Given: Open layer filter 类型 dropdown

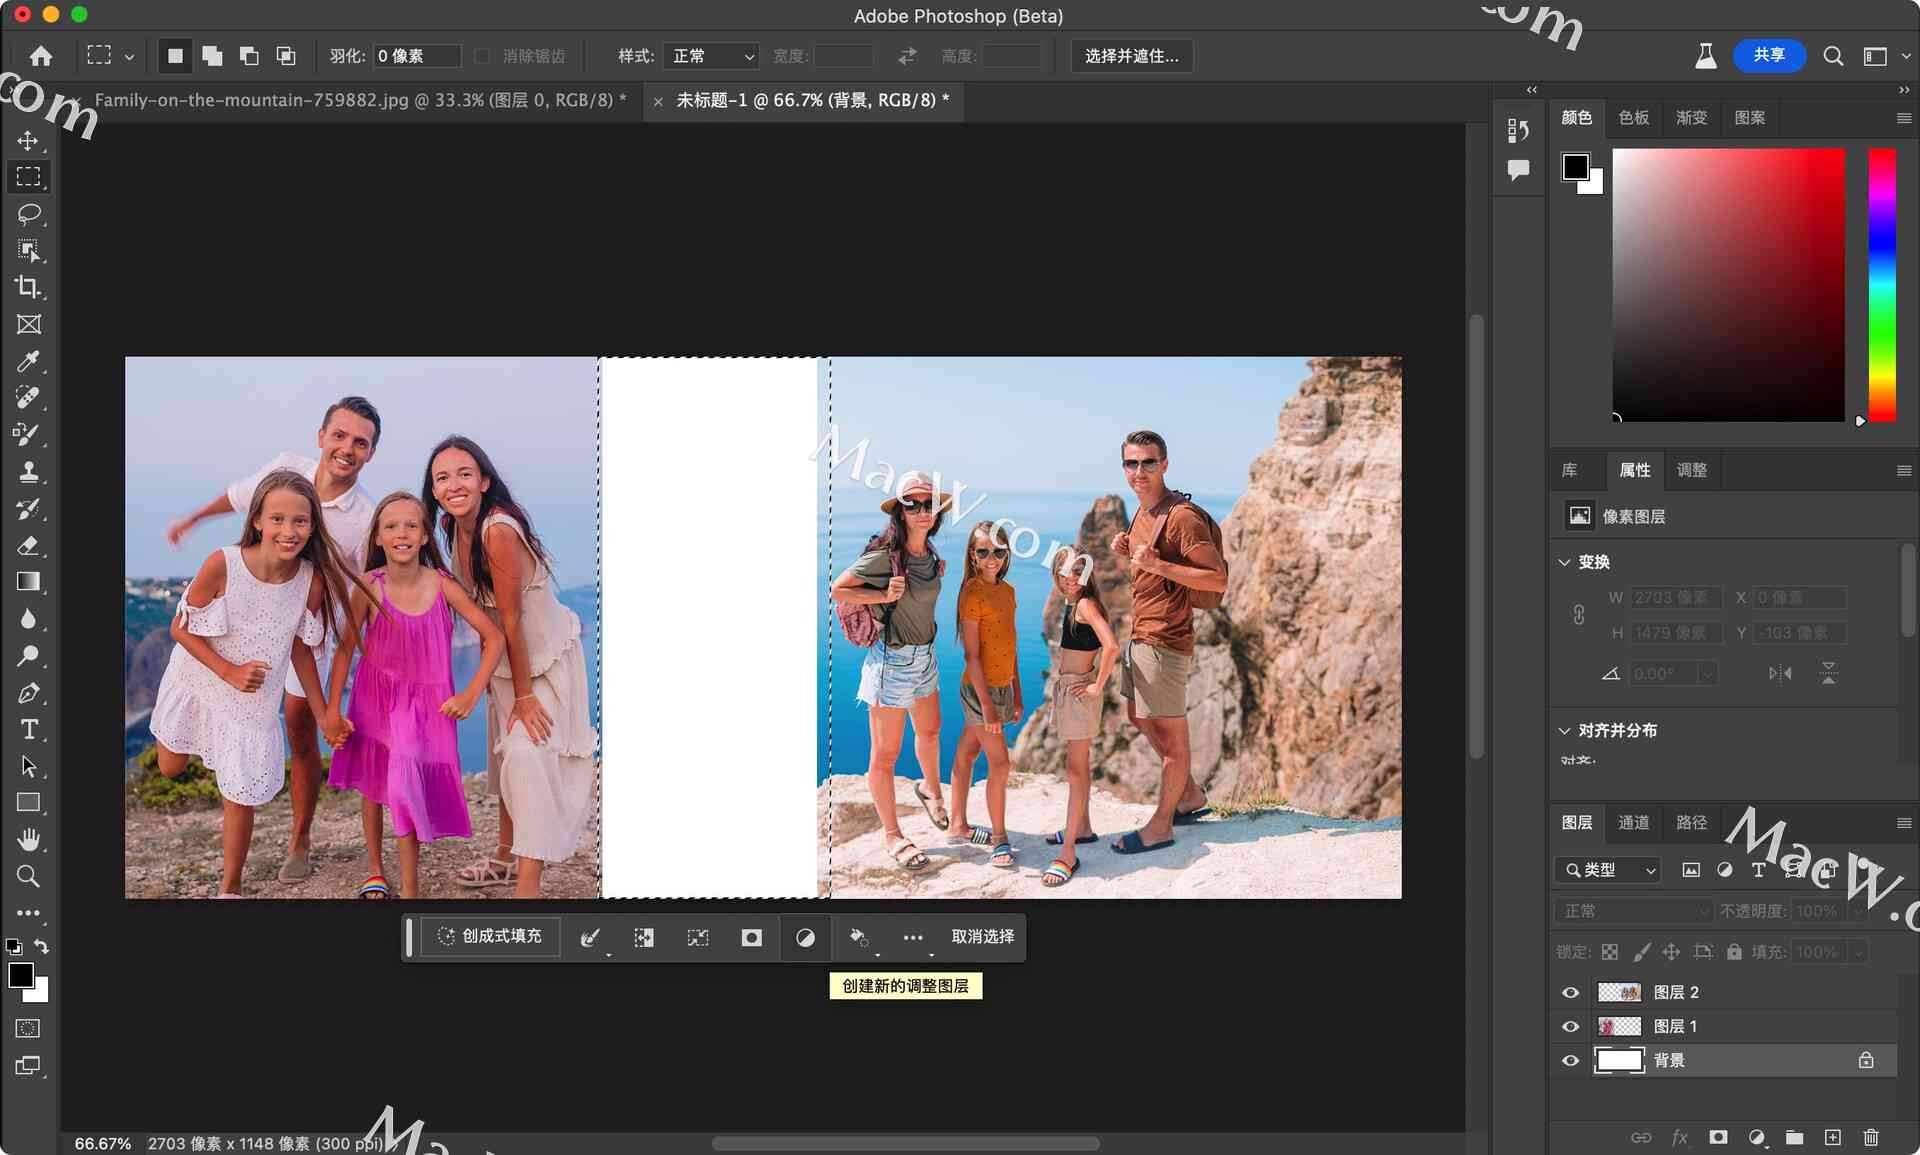Looking at the screenshot, I should tap(1608, 870).
